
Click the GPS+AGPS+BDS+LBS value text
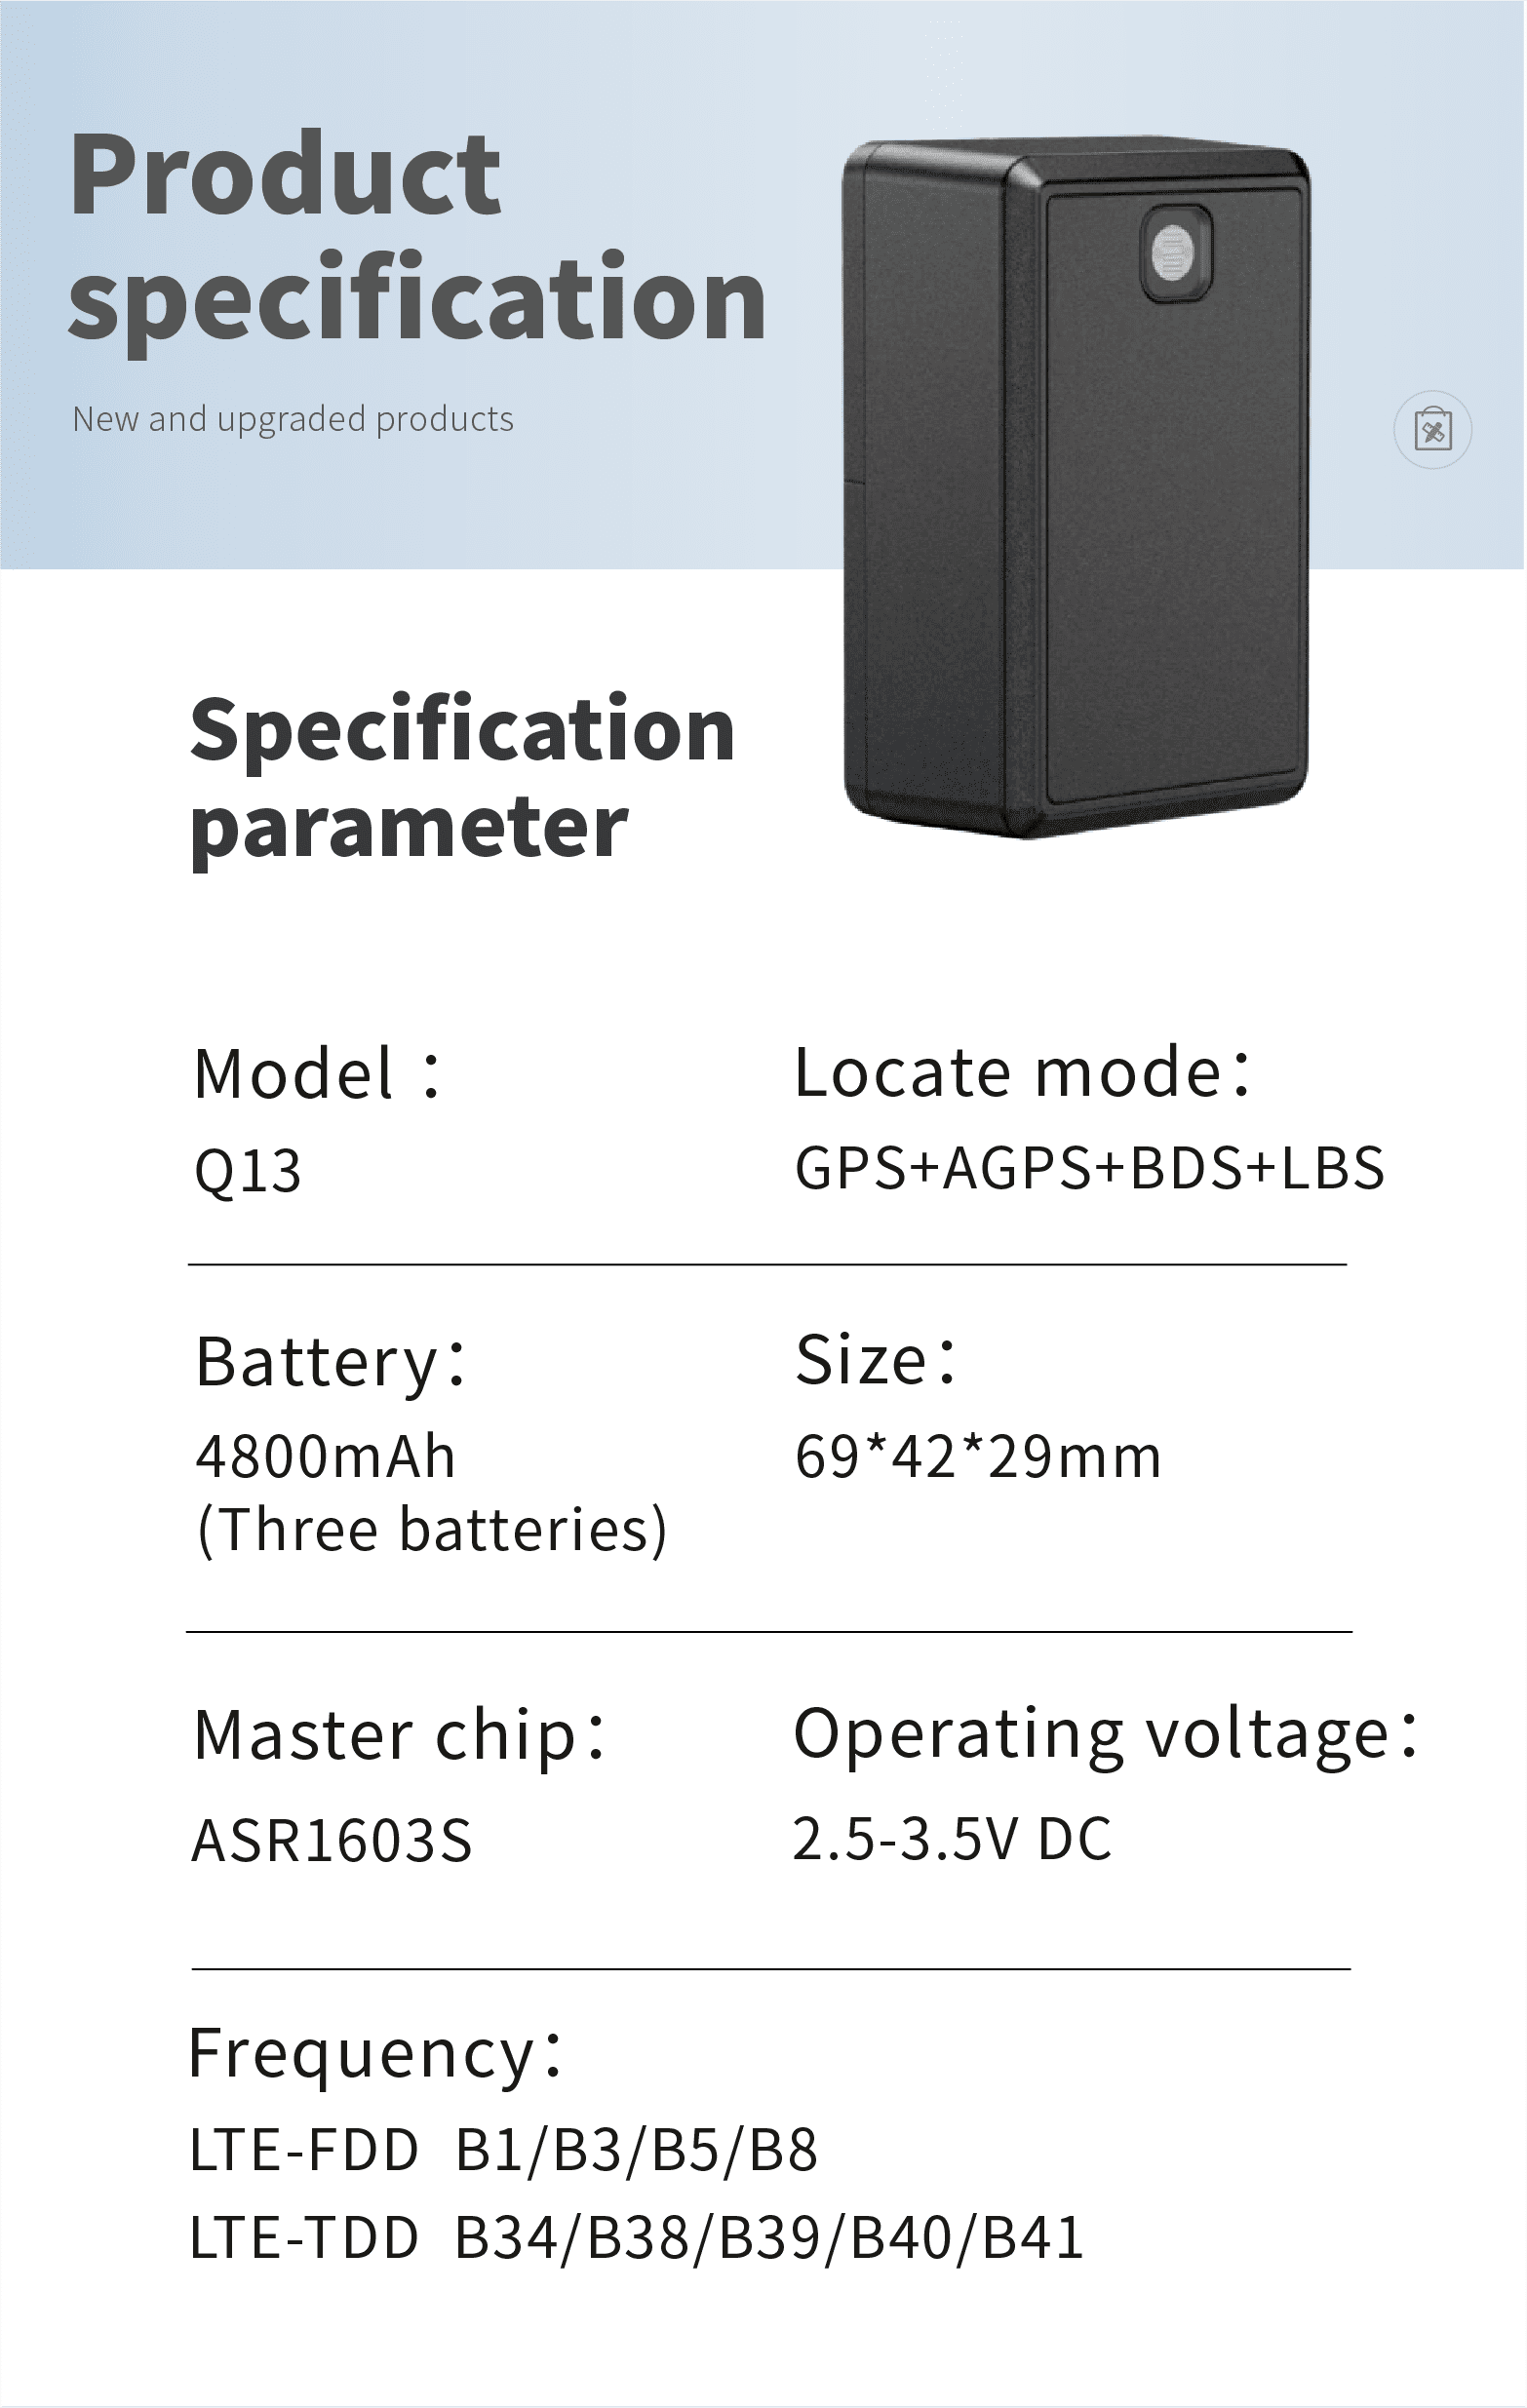[1089, 1168]
